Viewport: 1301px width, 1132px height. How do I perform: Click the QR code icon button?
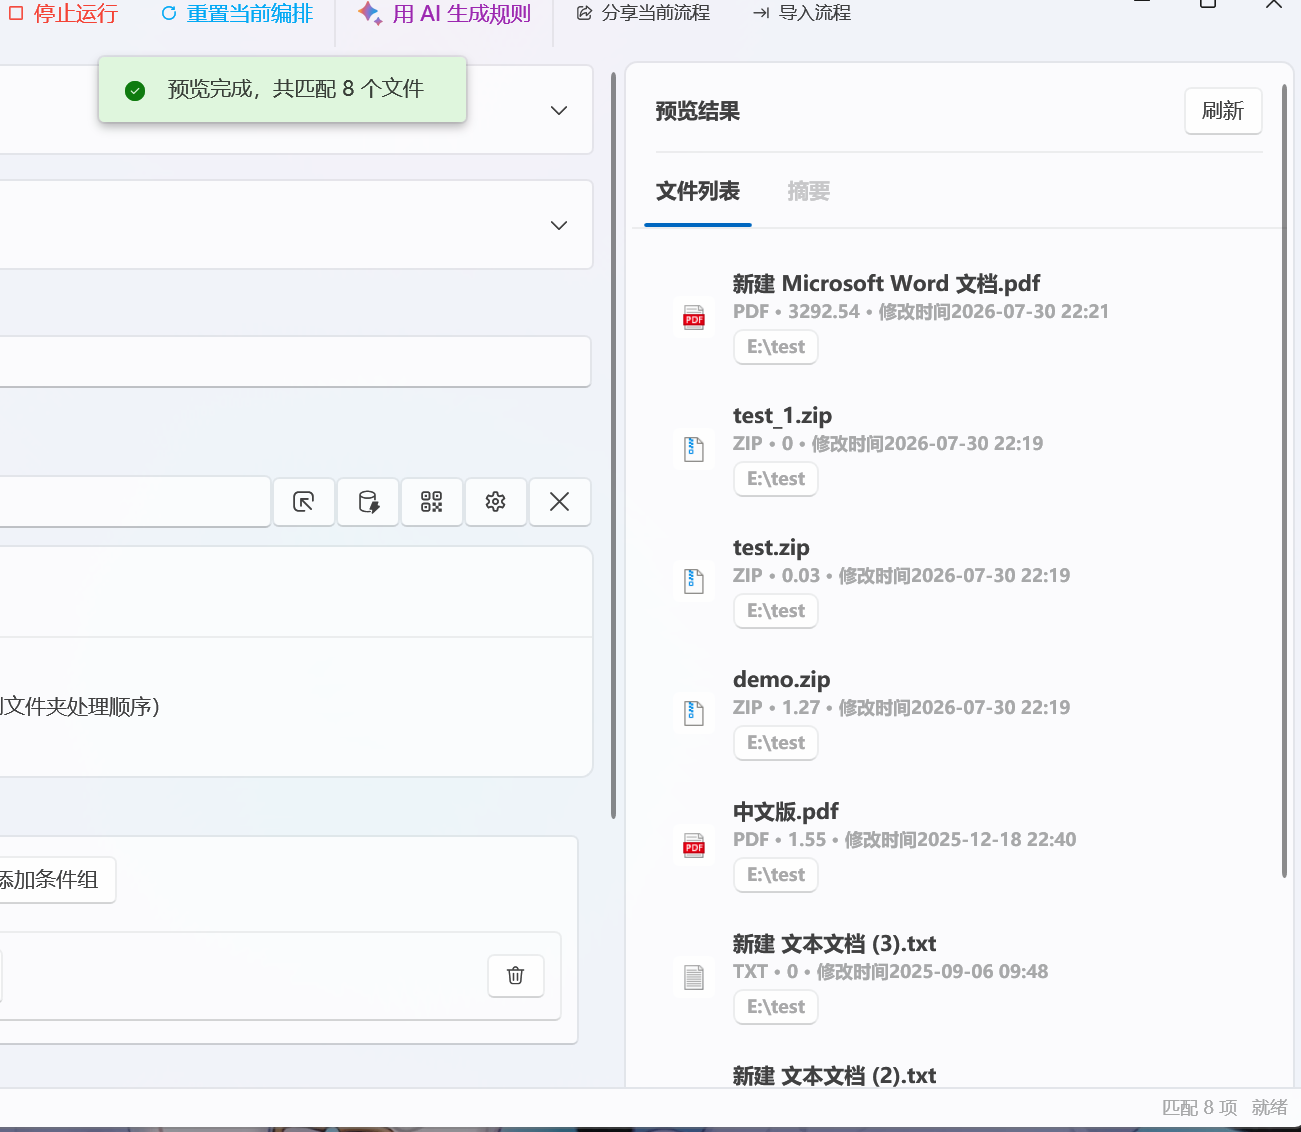point(432,501)
